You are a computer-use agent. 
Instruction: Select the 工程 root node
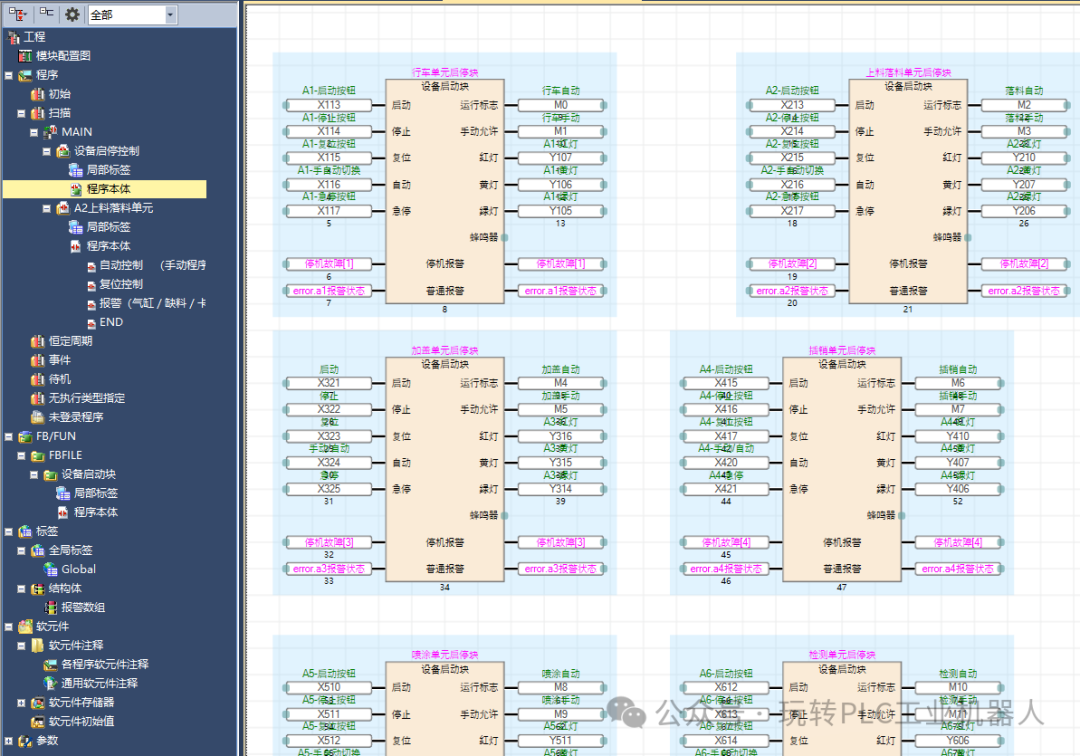(34, 37)
